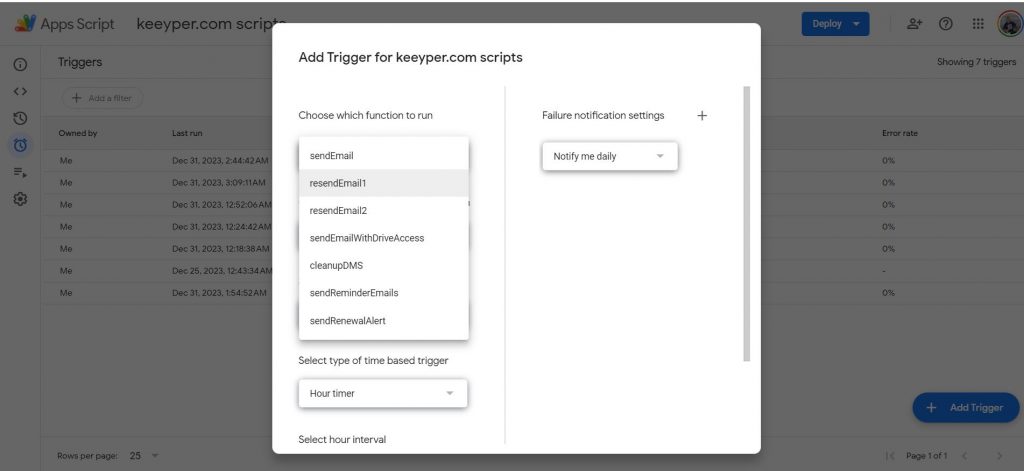Expand the Hour timer dropdown
Screen dimensions: 1024x471
[x=383, y=394]
